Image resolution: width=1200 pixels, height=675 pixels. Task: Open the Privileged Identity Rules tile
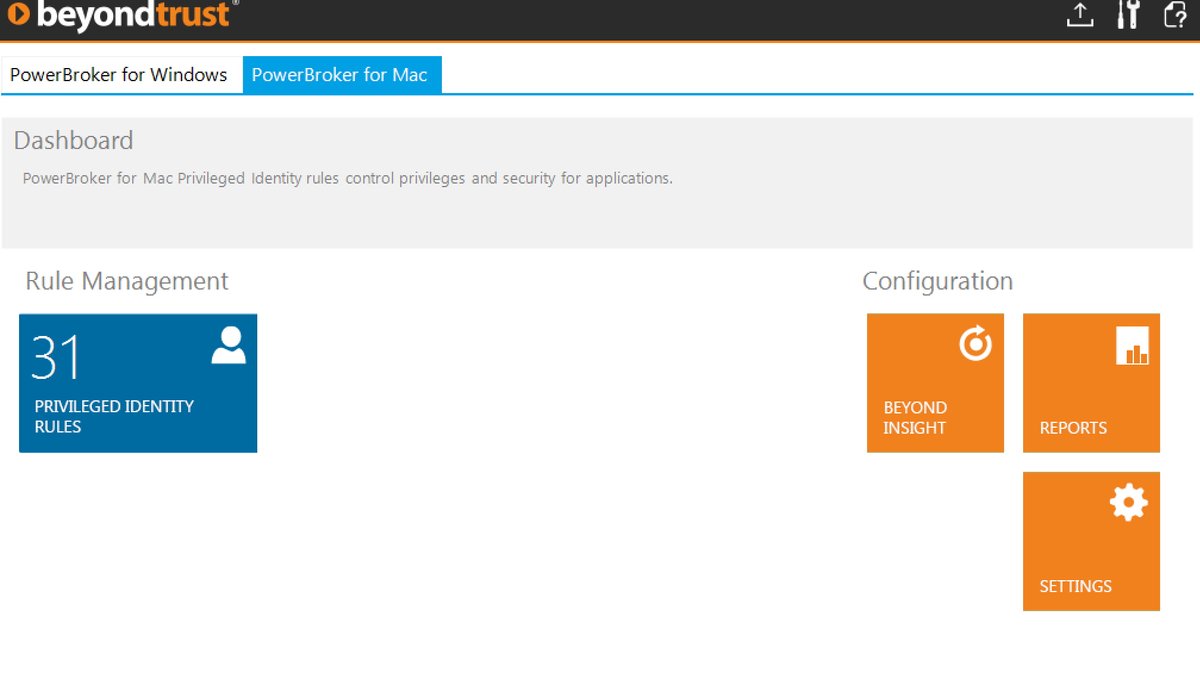click(137, 382)
